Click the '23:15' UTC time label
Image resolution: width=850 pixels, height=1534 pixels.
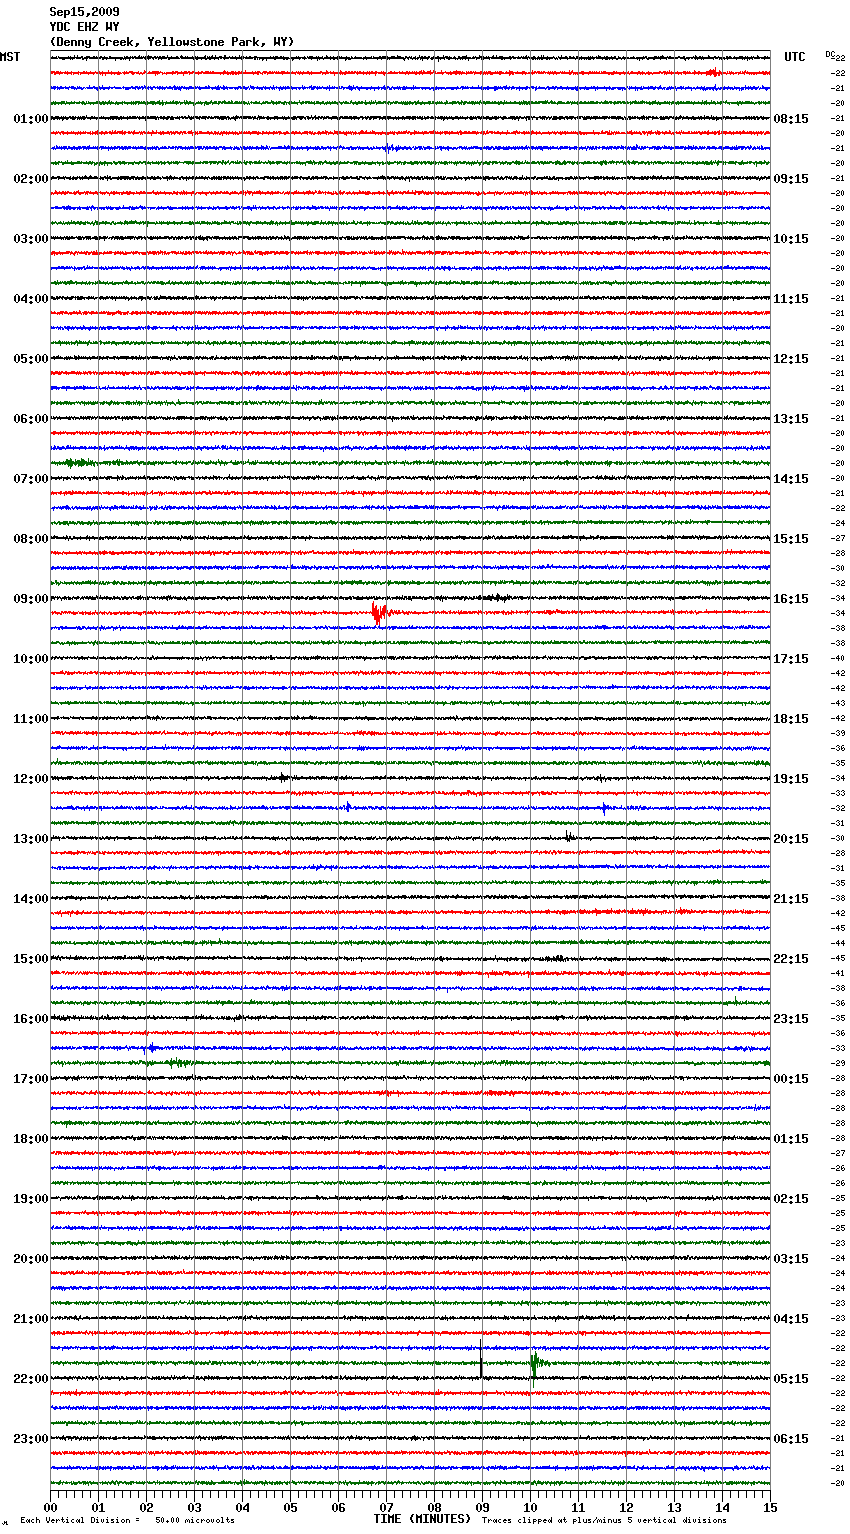pos(791,1019)
